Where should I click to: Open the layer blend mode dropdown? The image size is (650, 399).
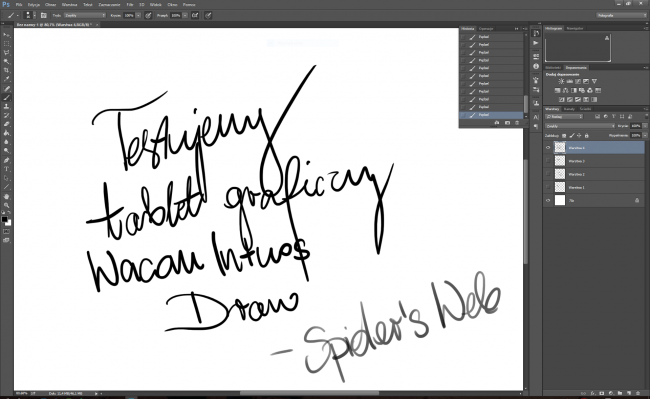pyautogui.click(x=580, y=126)
